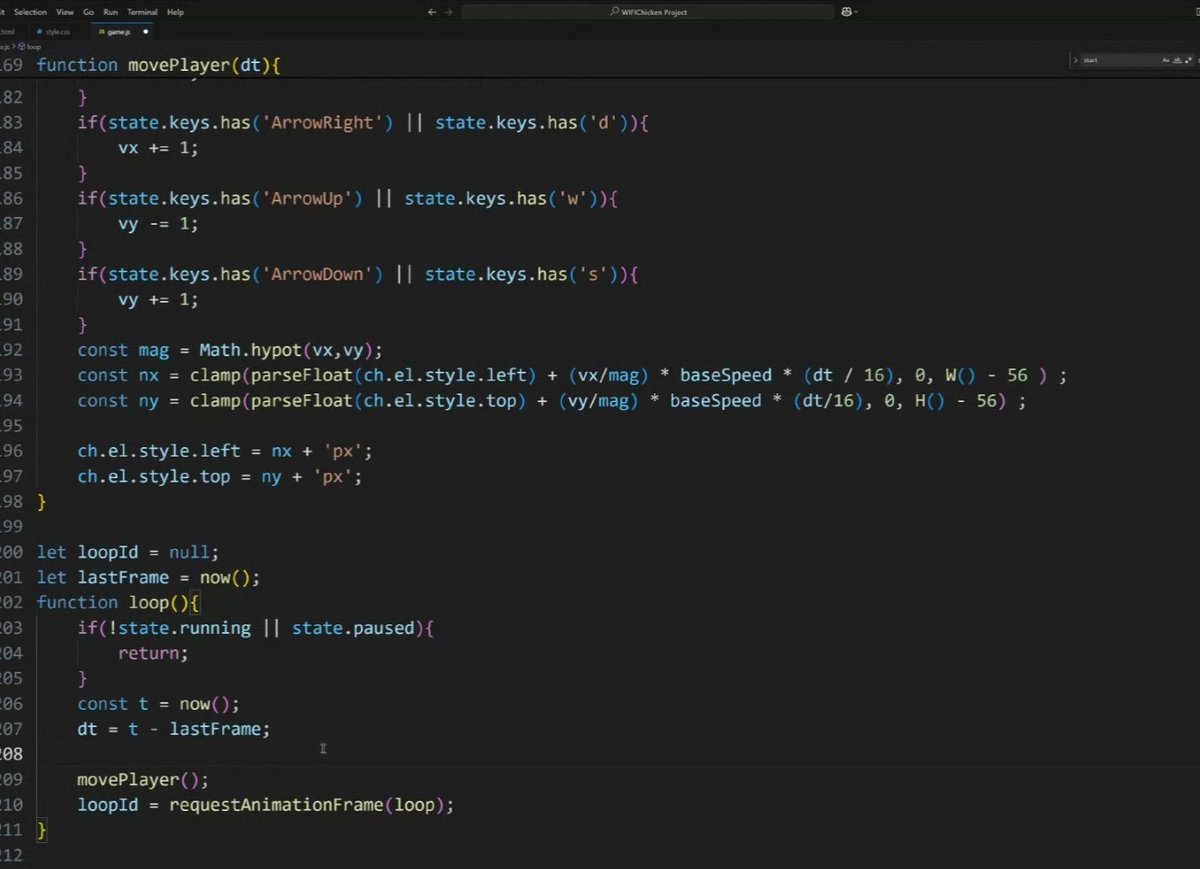The image size is (1200, 869).
Task: Expand the find widget to show replace field
Action: point(1076,60)
